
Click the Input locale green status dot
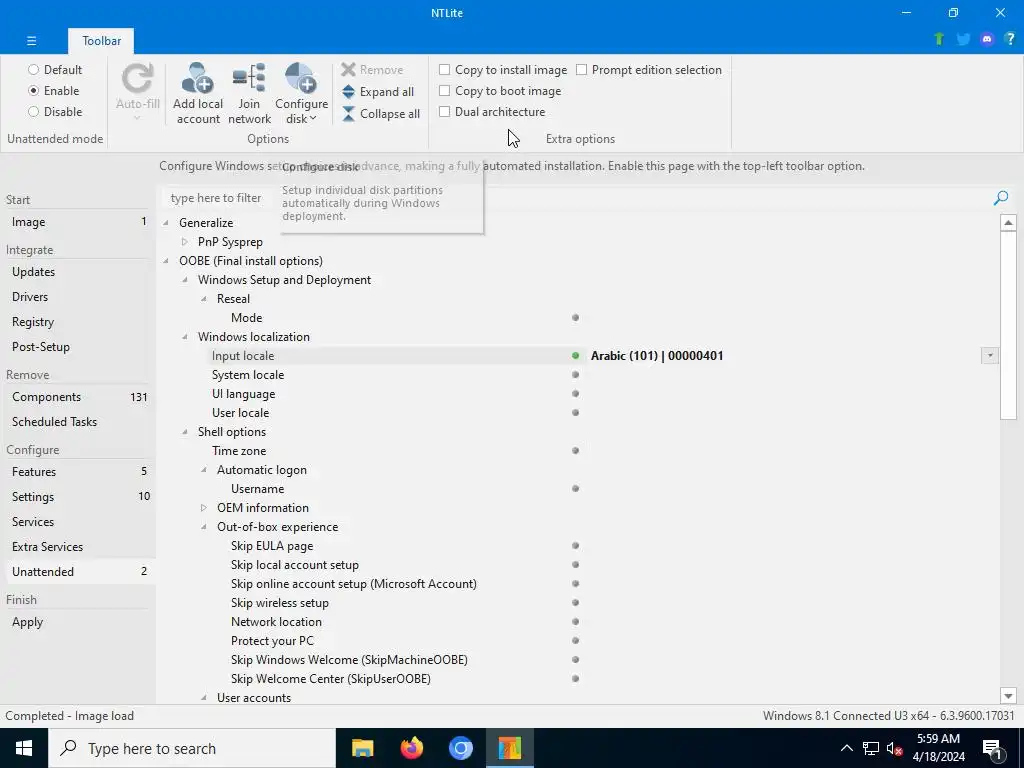575,356
